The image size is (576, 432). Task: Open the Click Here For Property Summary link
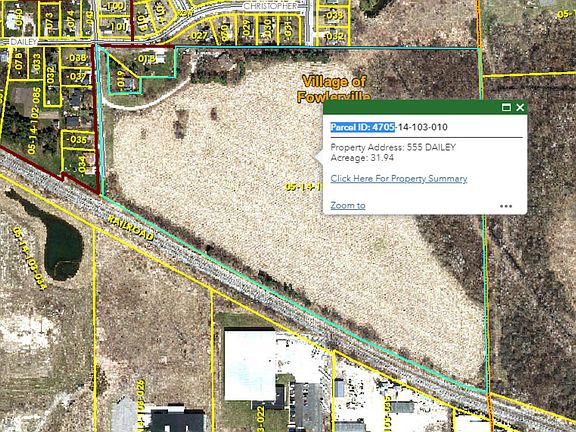[x=399, y=179]
